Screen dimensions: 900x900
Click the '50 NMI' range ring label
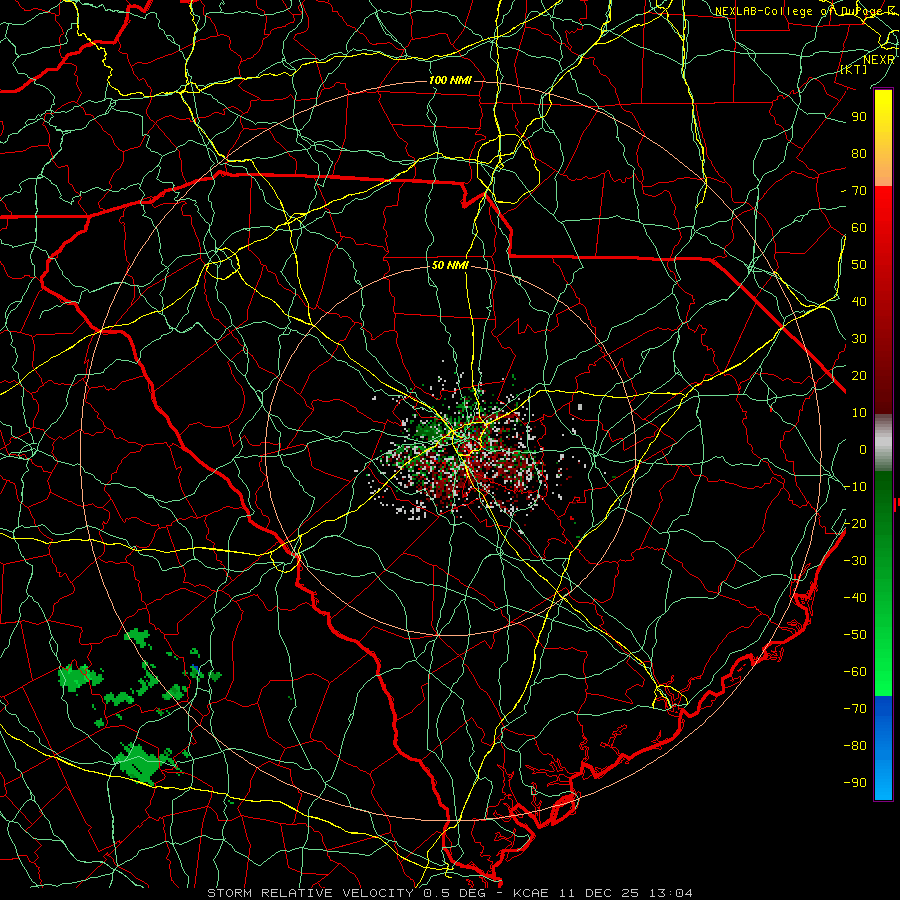(x=450, y=265)
